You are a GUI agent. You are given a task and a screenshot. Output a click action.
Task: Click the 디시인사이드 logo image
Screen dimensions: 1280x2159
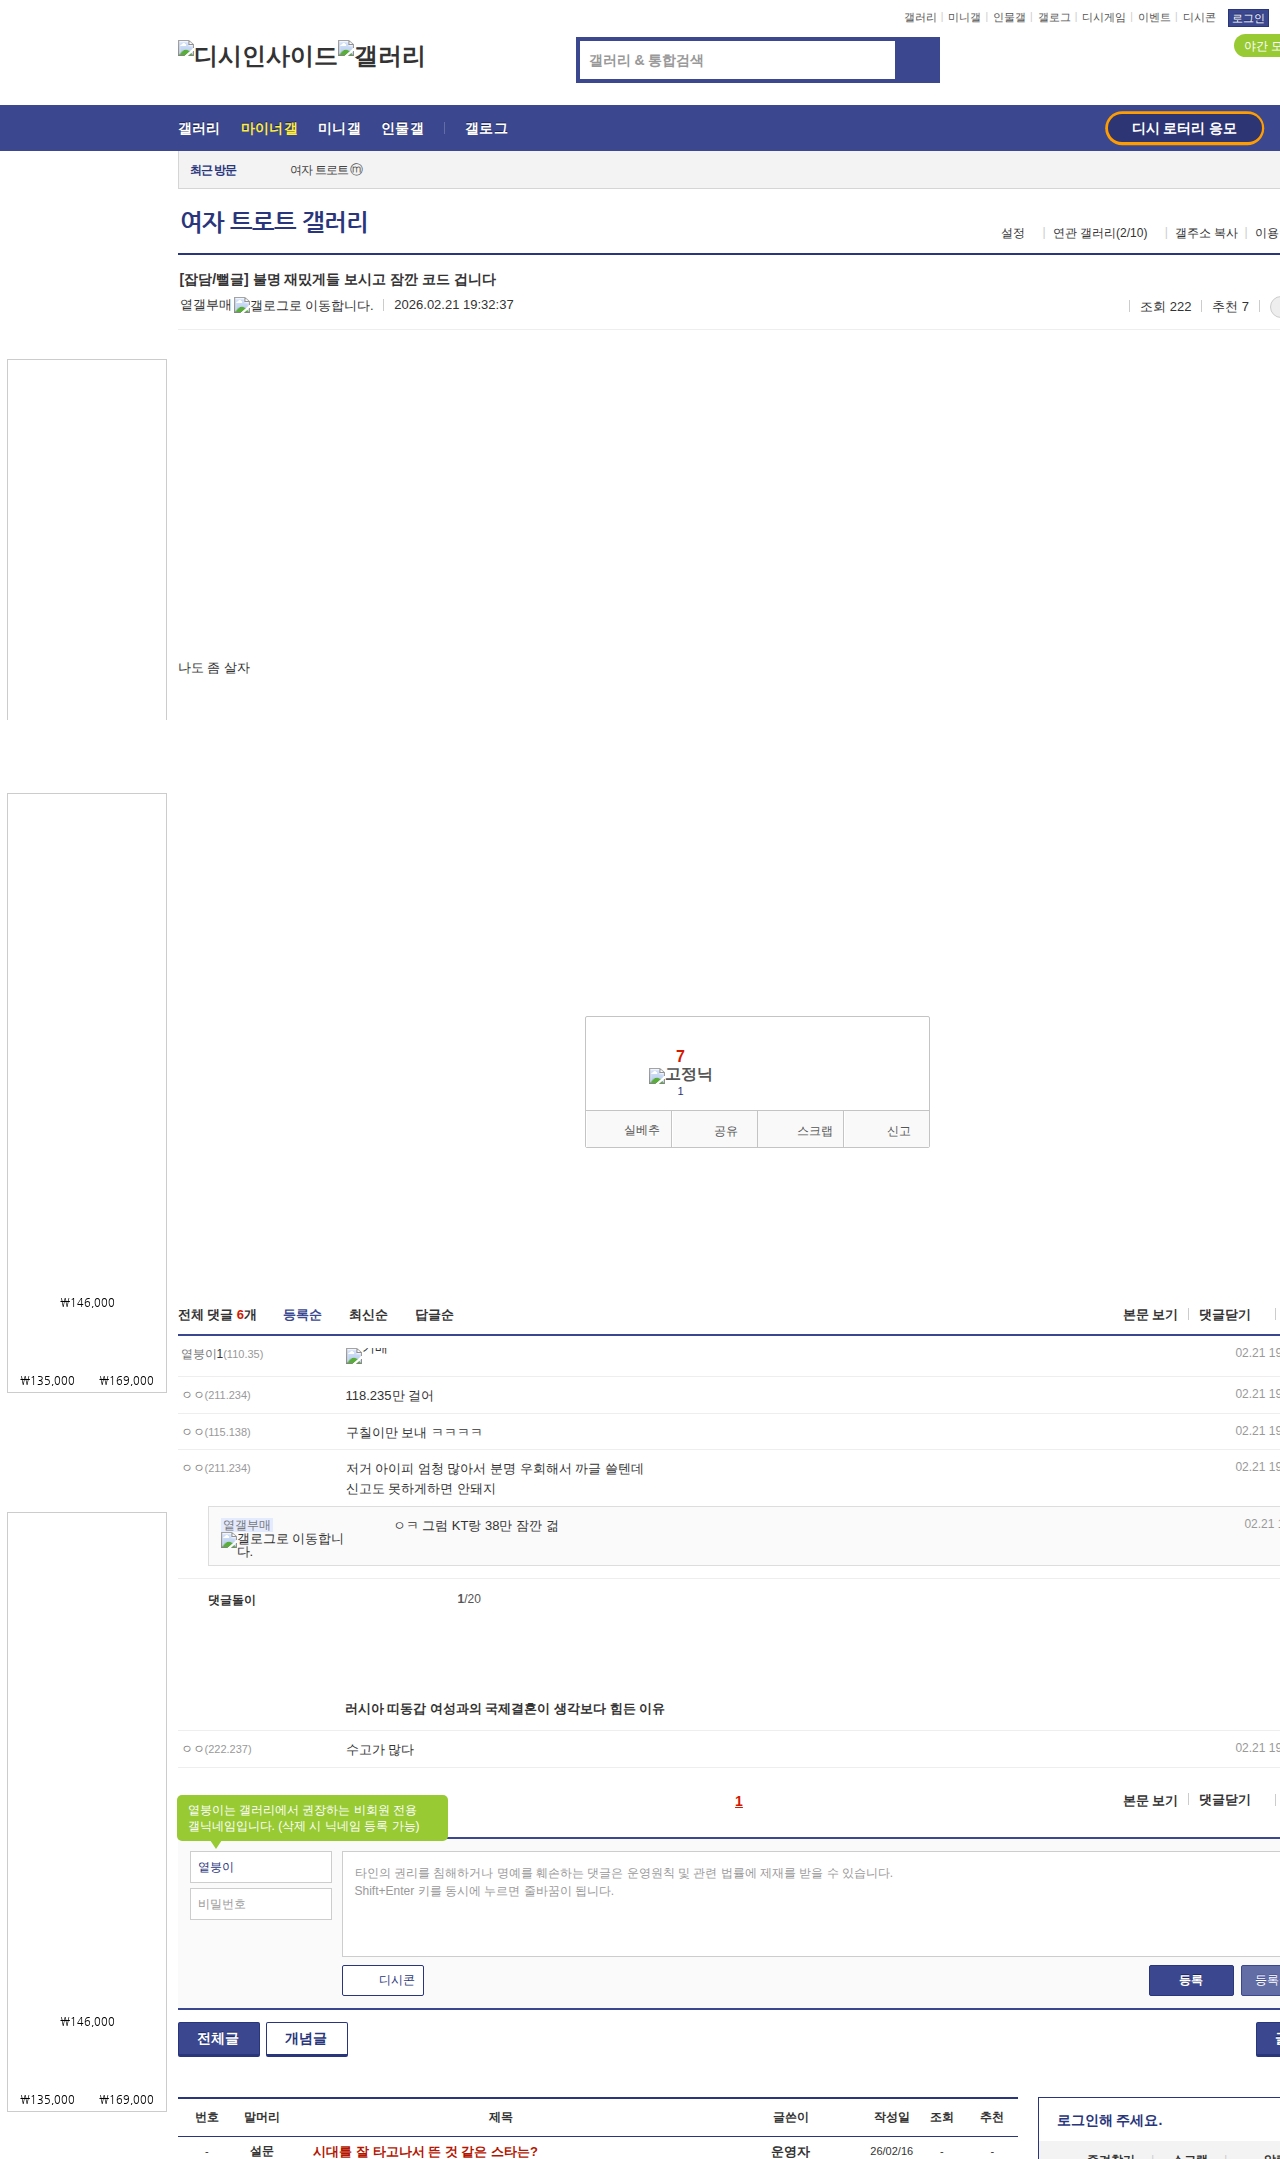click(x=258, y=55)
